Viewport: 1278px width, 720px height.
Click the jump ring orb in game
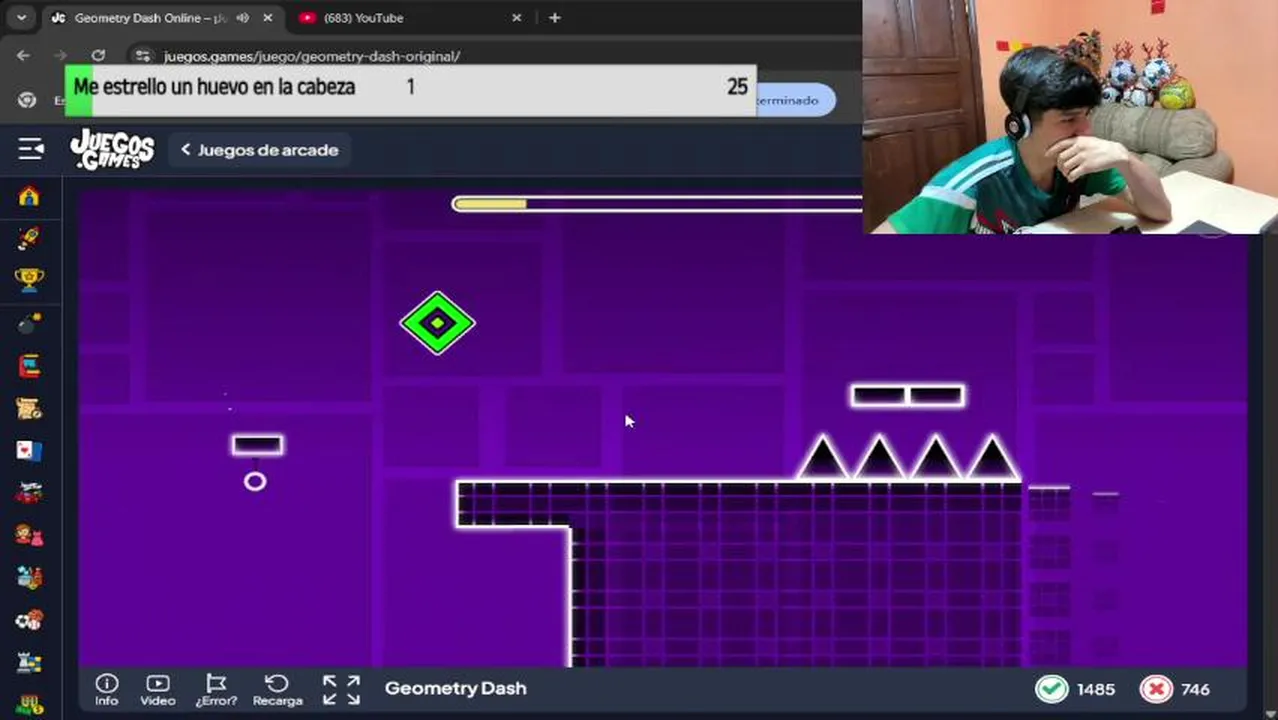click(255, 482)
